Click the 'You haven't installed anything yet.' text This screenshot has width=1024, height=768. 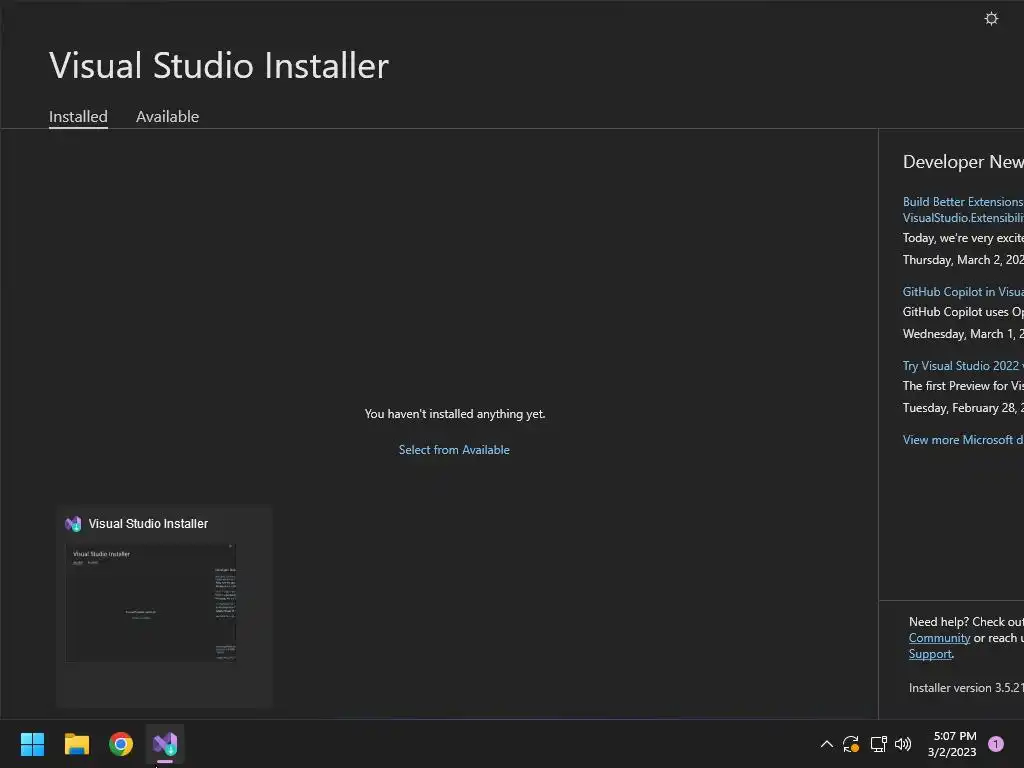tap(455, 414)
